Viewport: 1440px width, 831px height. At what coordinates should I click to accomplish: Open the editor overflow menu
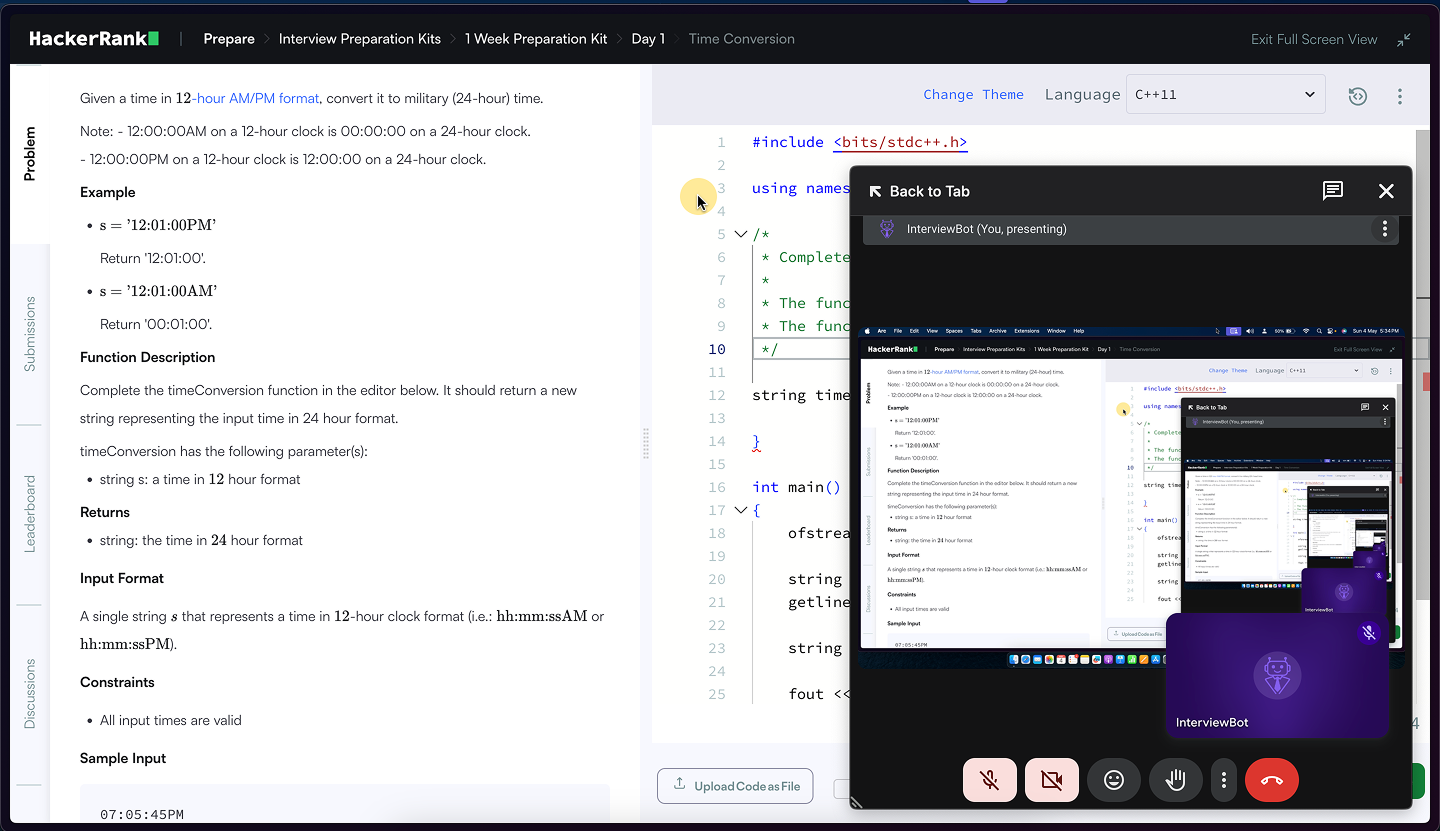pos(1400,95)
